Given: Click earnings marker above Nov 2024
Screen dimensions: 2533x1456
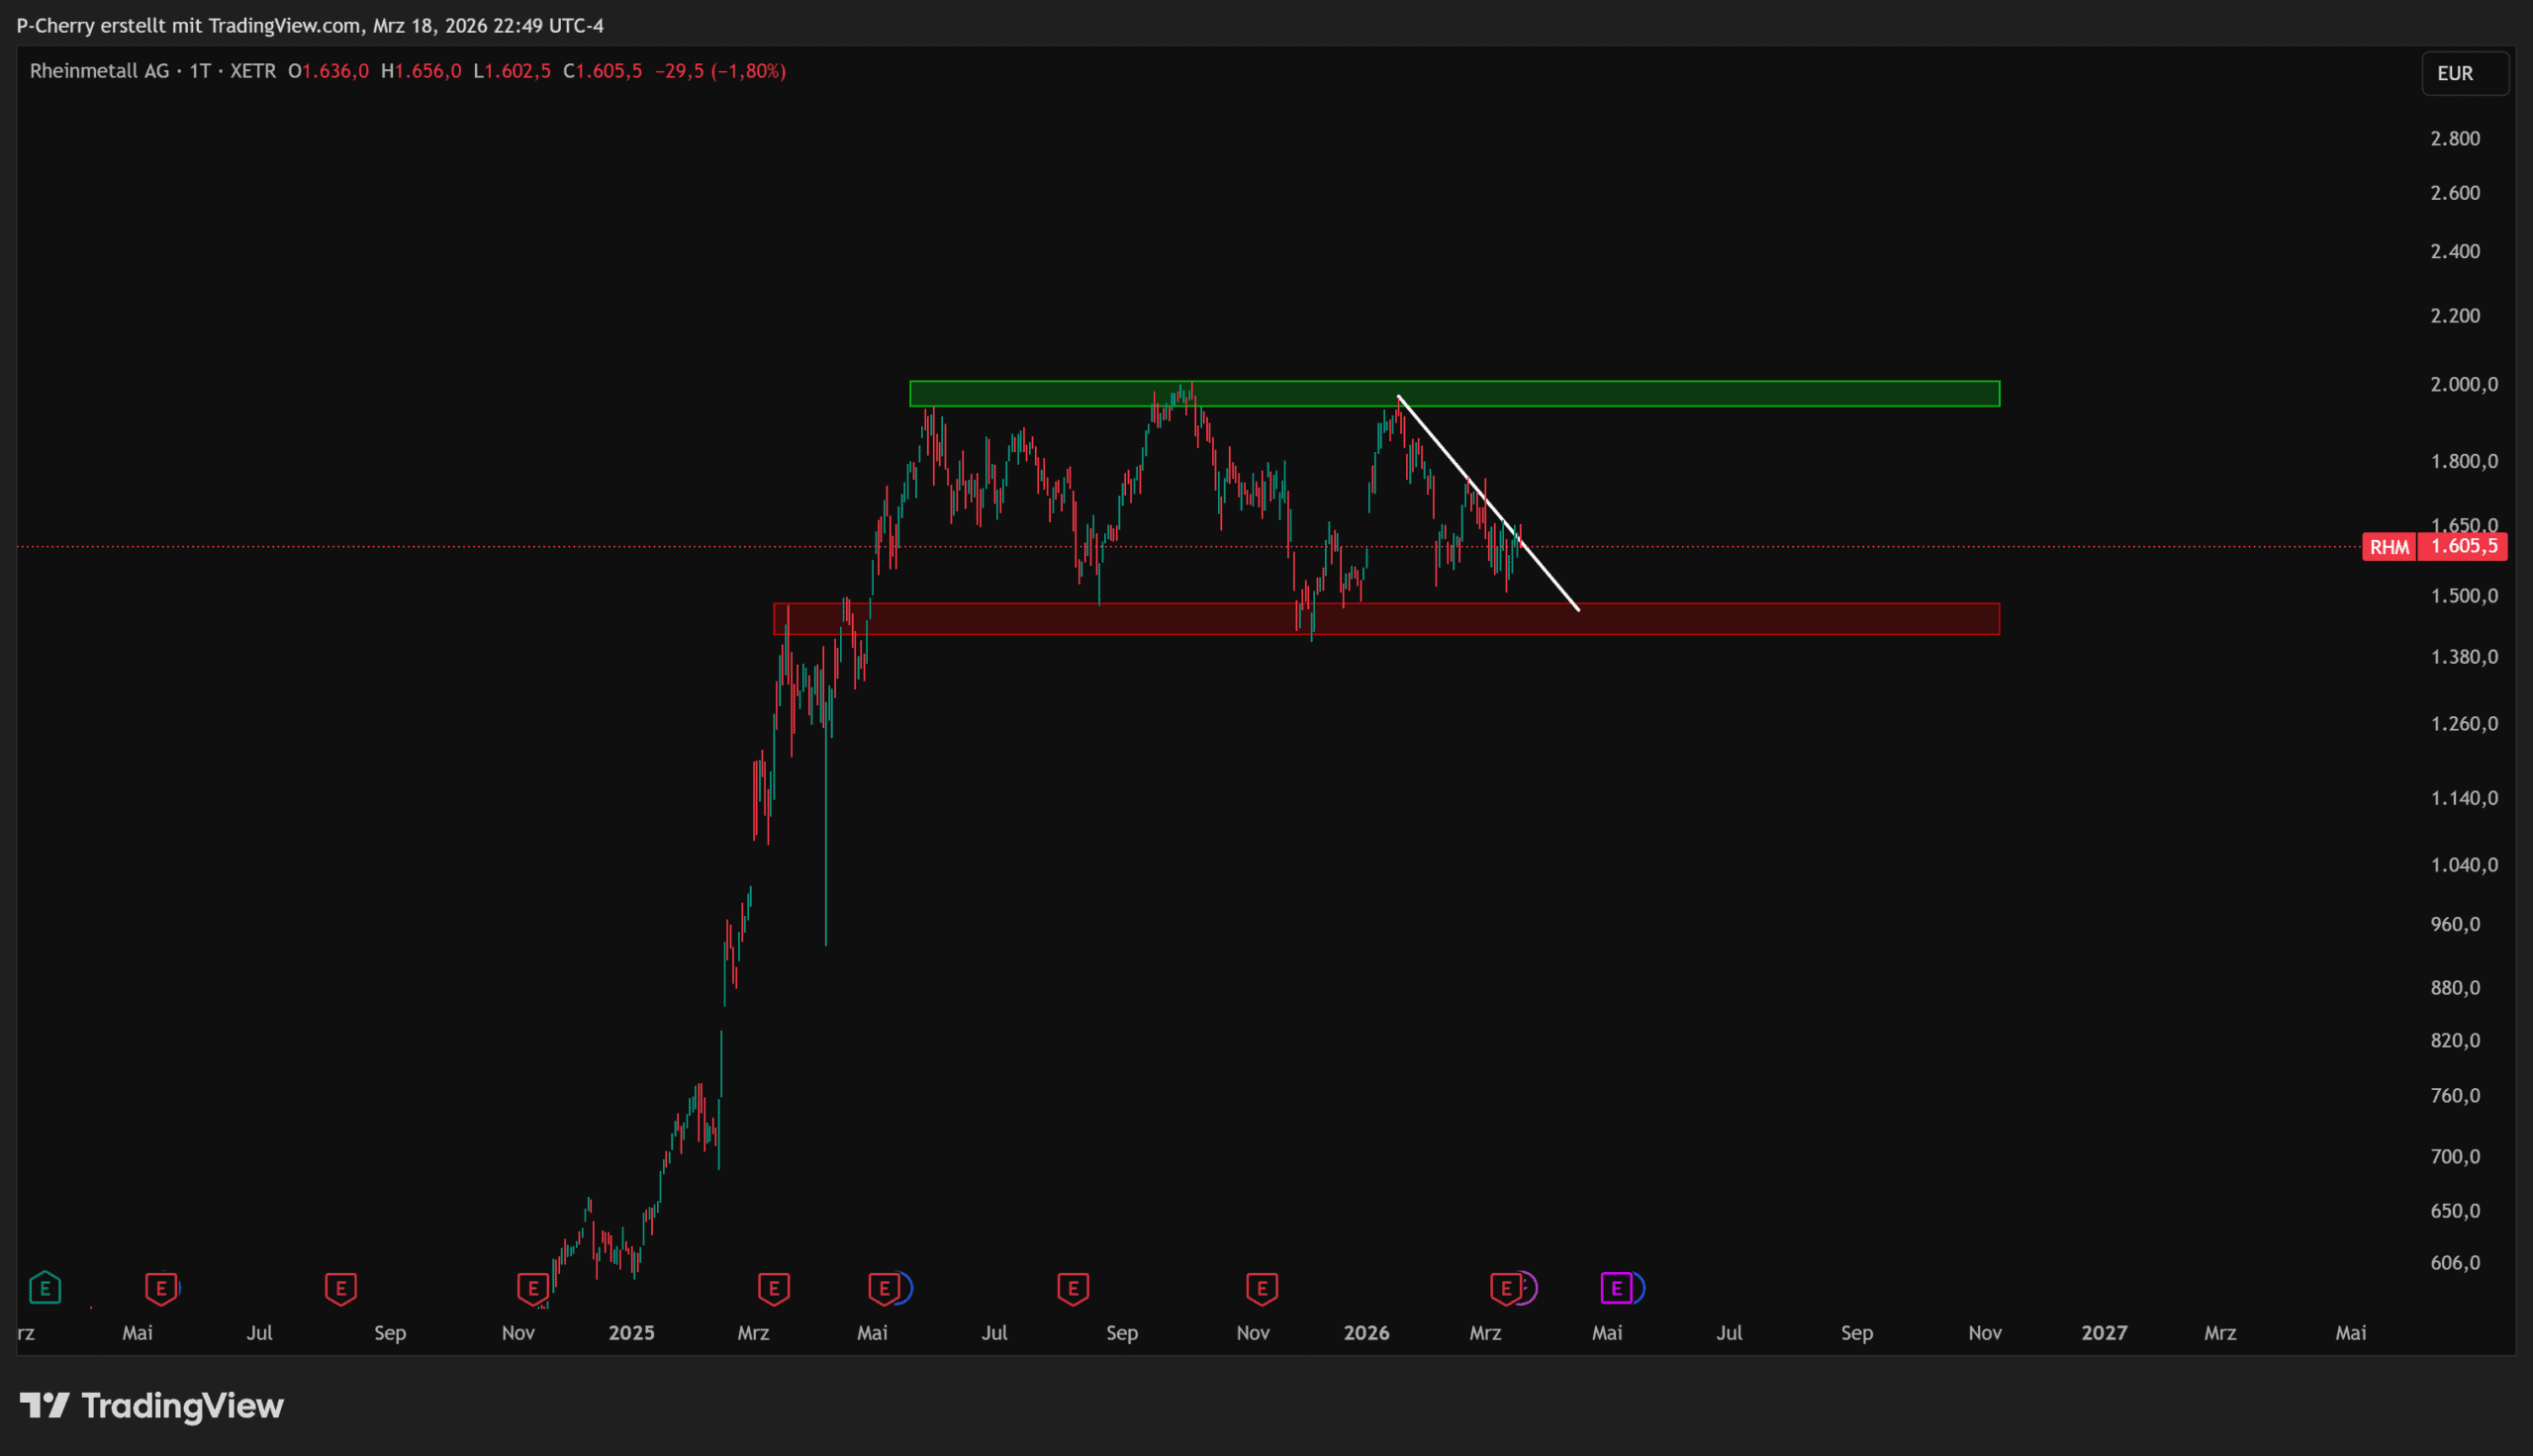Looking at the screenshot, I should coord(533,1288).
